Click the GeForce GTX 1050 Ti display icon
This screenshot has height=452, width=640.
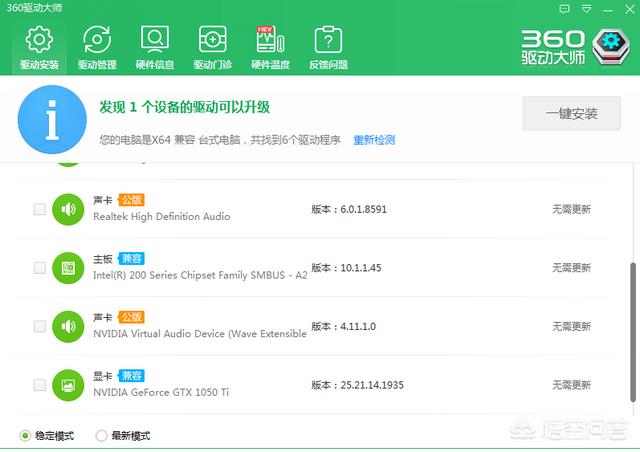(68, 385)
